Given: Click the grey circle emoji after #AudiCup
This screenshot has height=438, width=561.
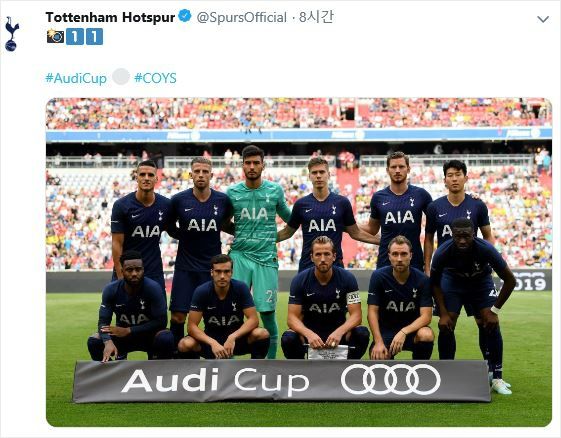Looking at the screenshot, I should pos(121,77).
